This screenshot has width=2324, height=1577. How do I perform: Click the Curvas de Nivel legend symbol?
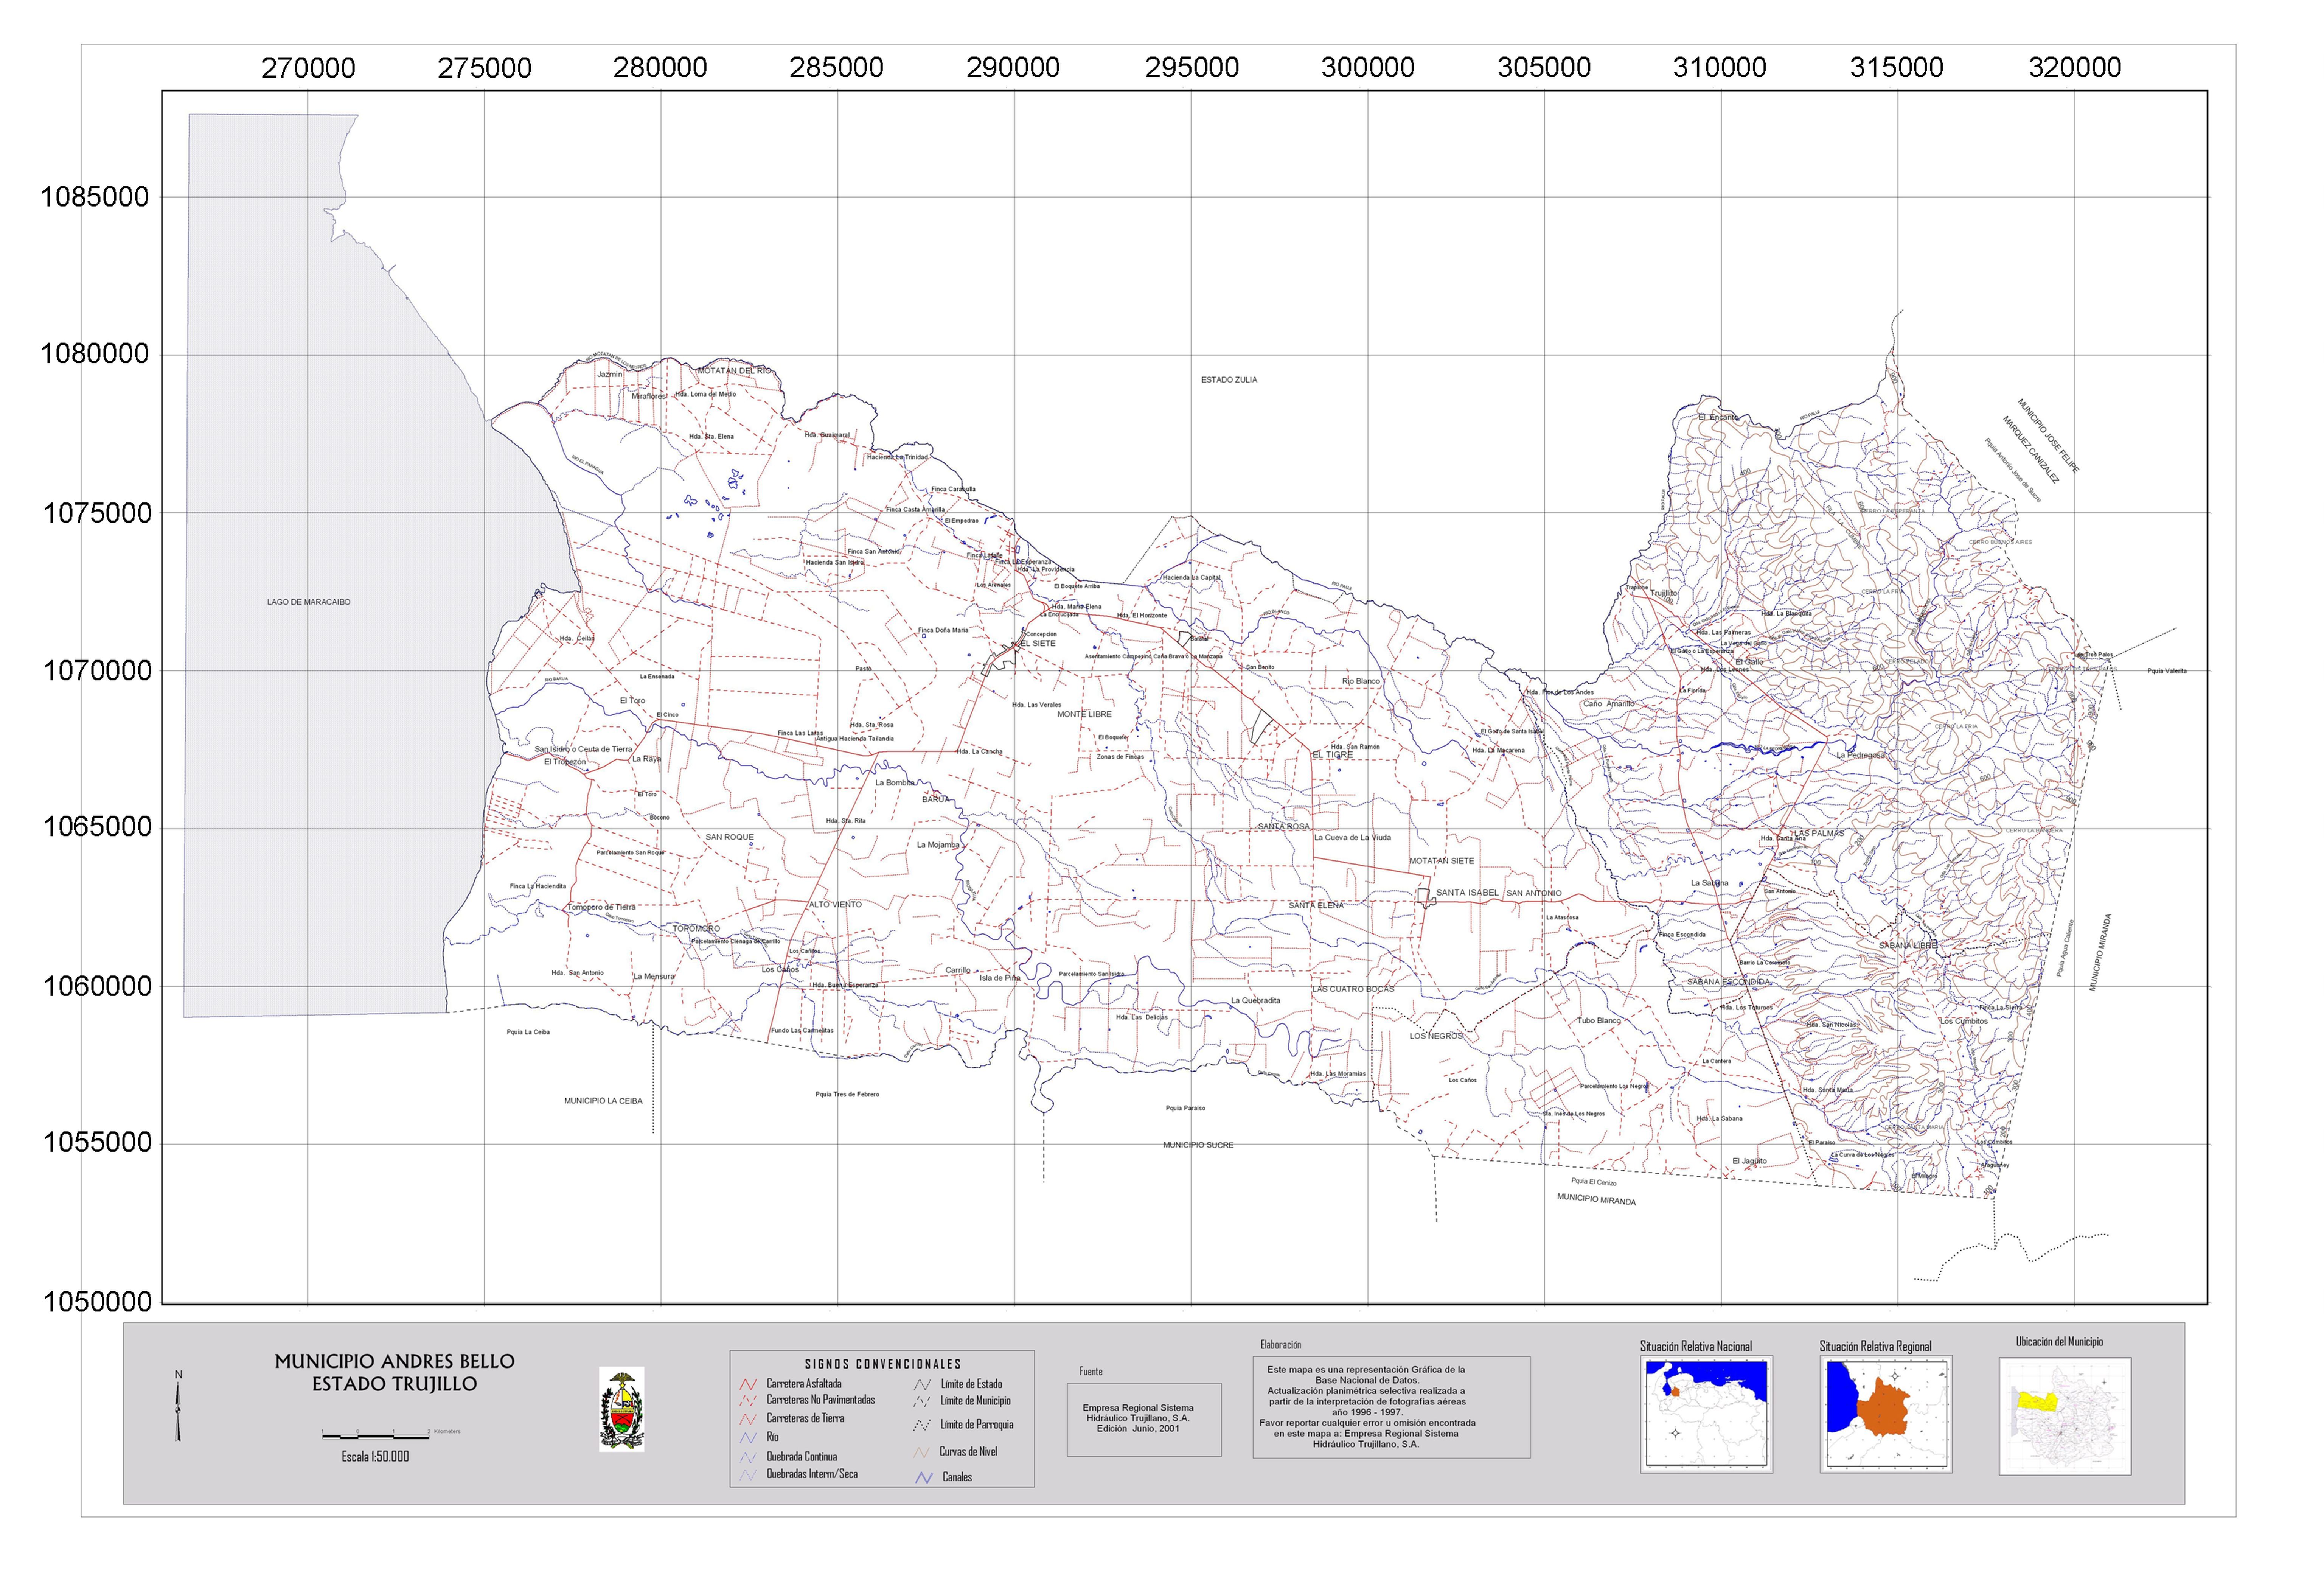(x=922, y=1452)
